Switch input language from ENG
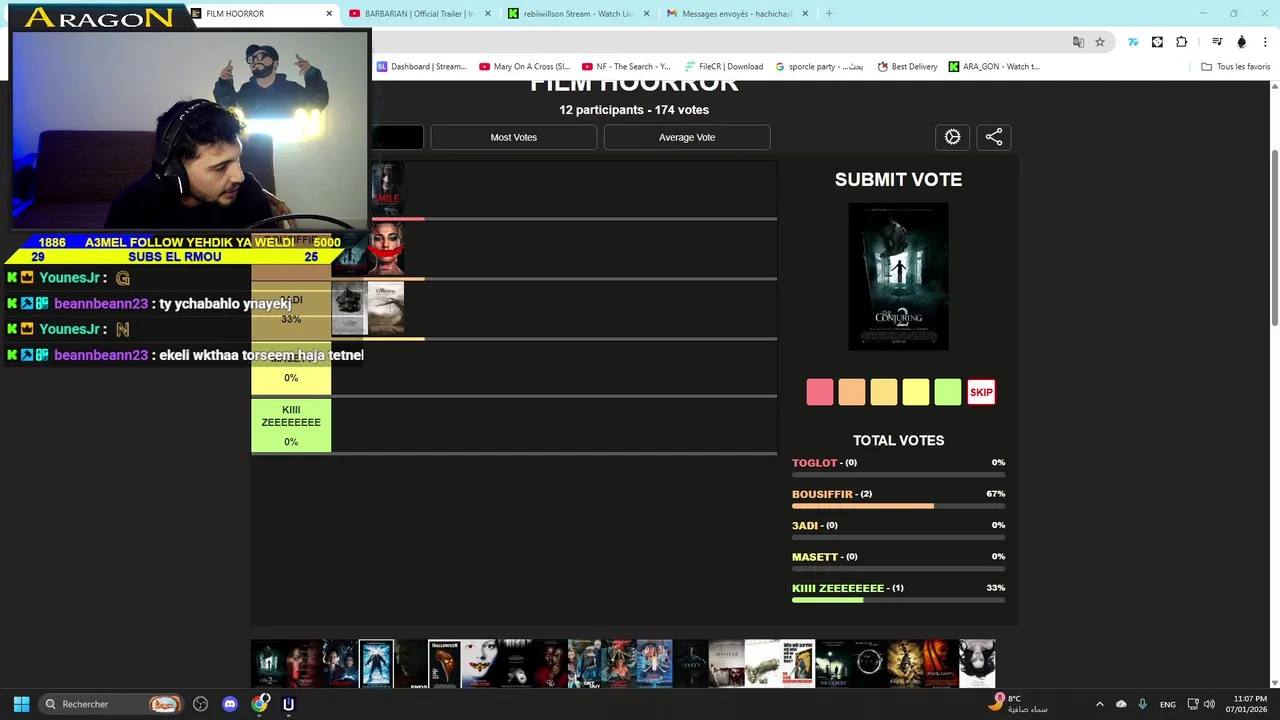This screenshot has height=720, width=1280. point(1167,704)
